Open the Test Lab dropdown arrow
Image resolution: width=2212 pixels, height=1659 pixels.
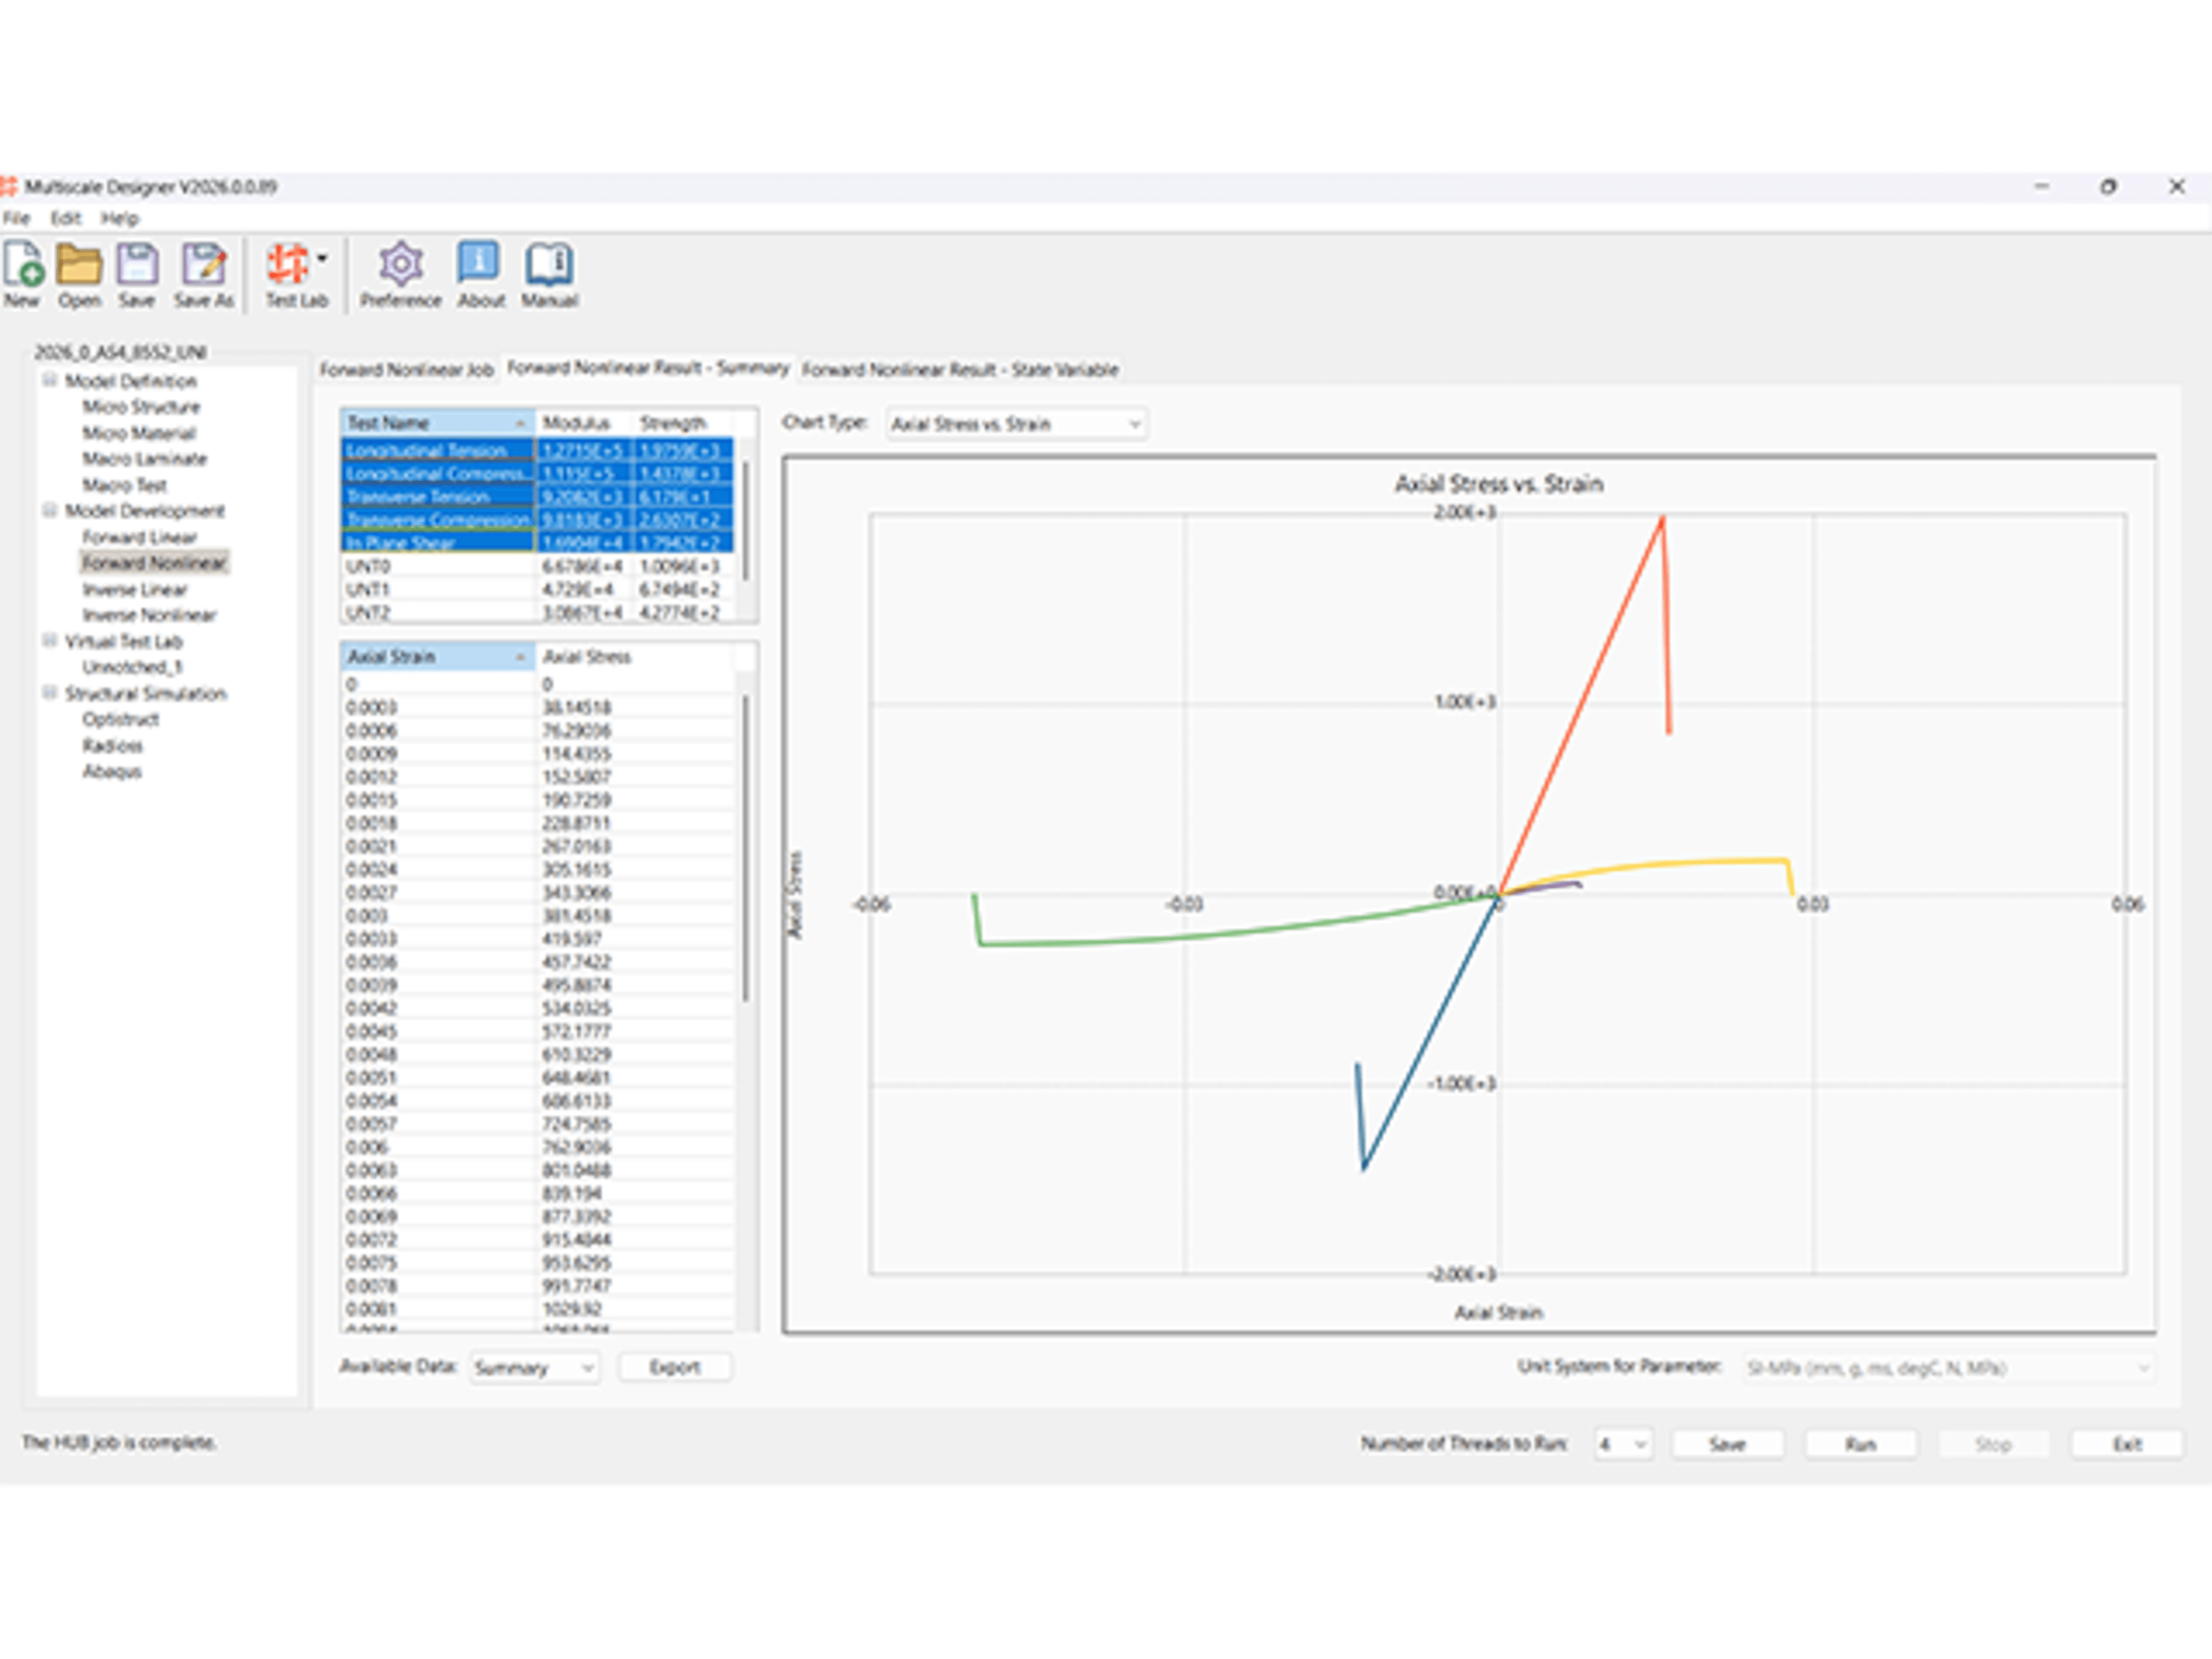322,258
